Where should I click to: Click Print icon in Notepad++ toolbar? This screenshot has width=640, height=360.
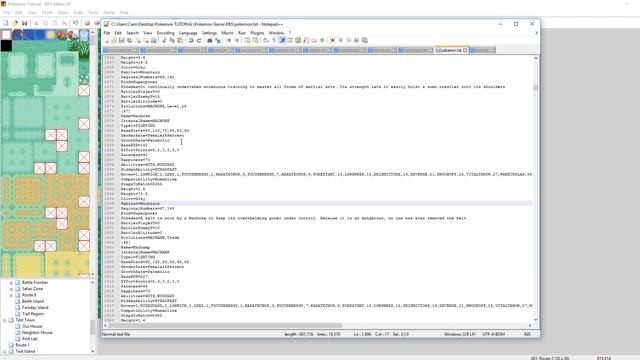153,40
